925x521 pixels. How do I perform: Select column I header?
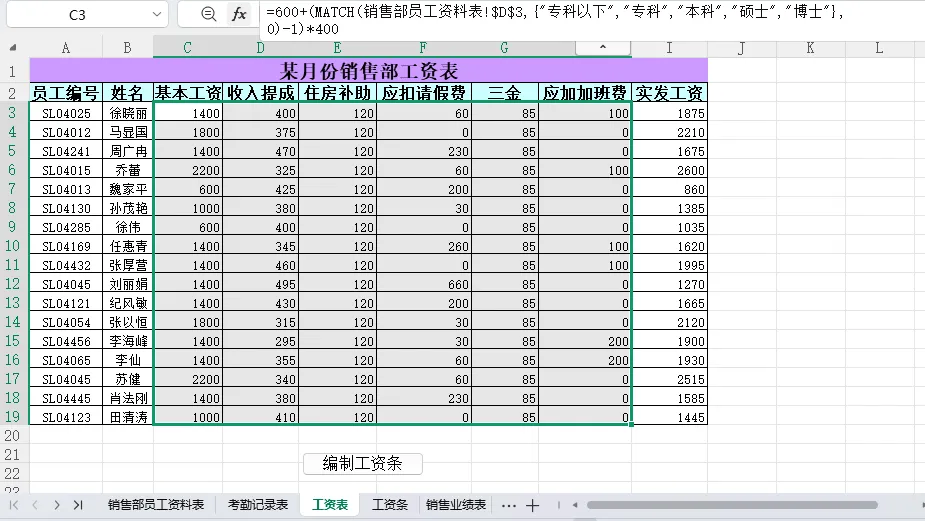[669, 48]
